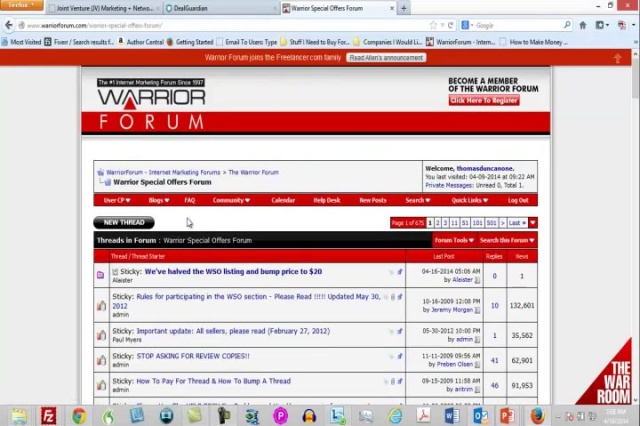Open File Explorer folder in taskbar

click(19, 416)
